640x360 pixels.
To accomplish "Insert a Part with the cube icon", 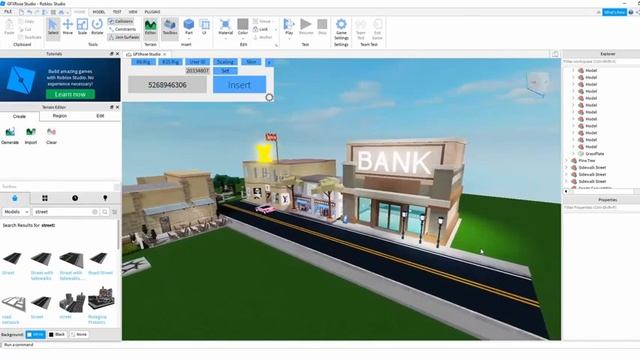I will (x=189, y=24).
